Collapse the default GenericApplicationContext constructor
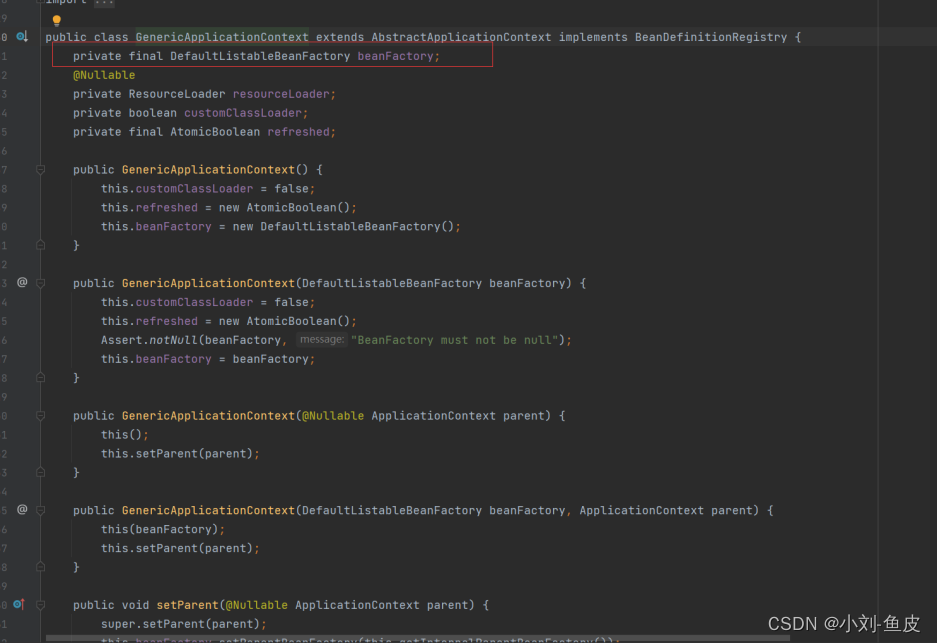The image size is (937, 643). [x=40, y=169]
